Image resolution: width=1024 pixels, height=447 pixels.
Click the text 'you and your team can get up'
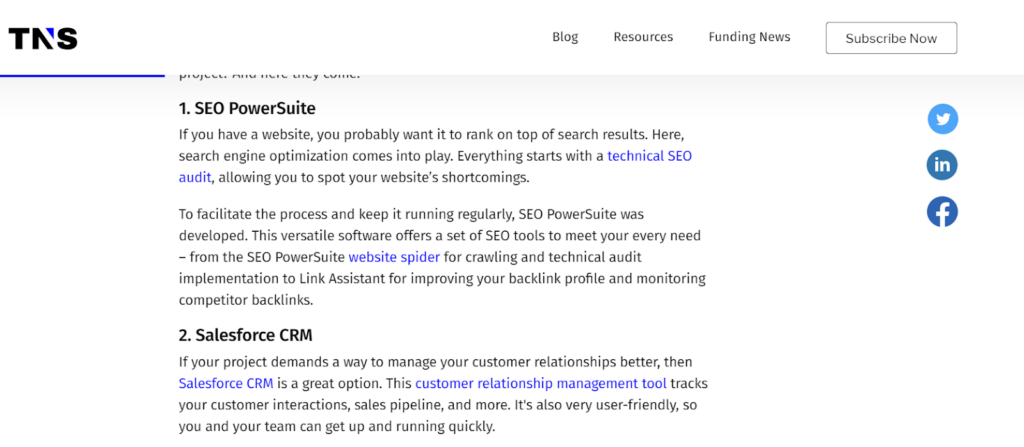click(270, 428)
